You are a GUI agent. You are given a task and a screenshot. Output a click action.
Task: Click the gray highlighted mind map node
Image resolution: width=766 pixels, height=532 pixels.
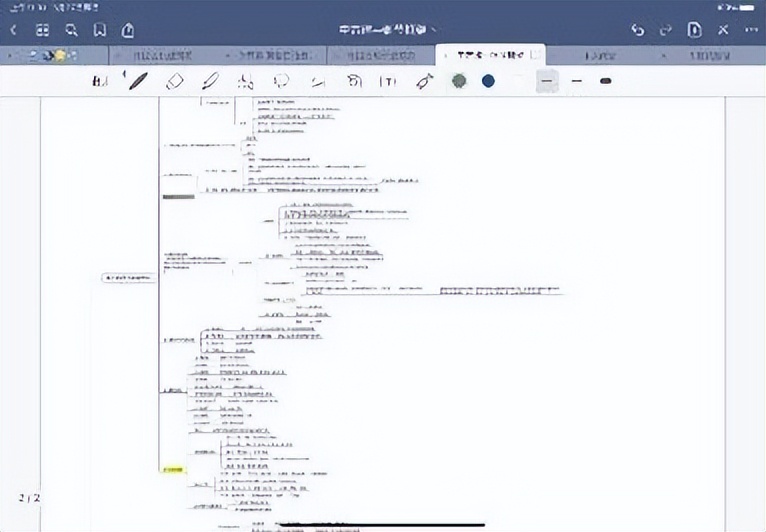click(x=178, y=197)
